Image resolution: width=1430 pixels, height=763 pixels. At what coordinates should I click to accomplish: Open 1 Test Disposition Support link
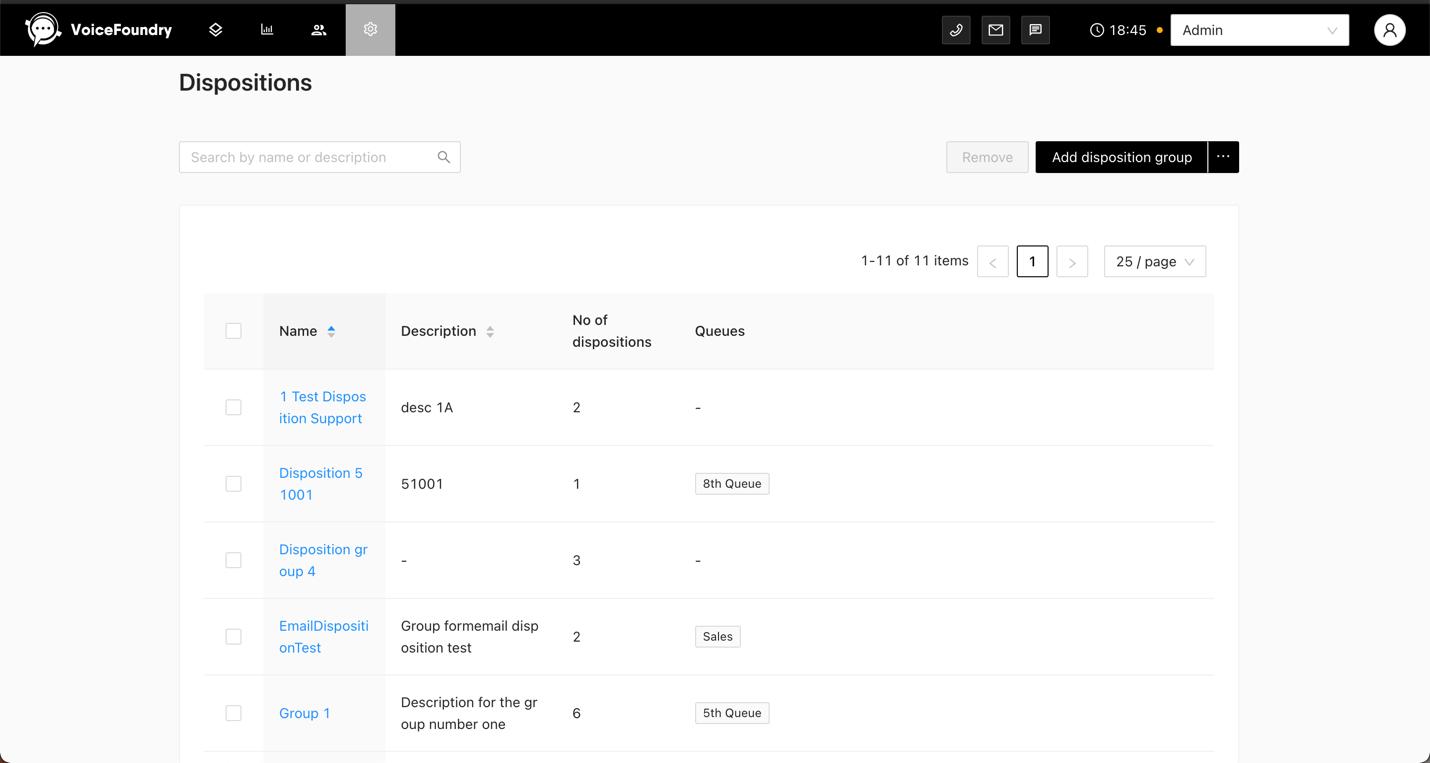pyautogui.click(x=323, y=407)
